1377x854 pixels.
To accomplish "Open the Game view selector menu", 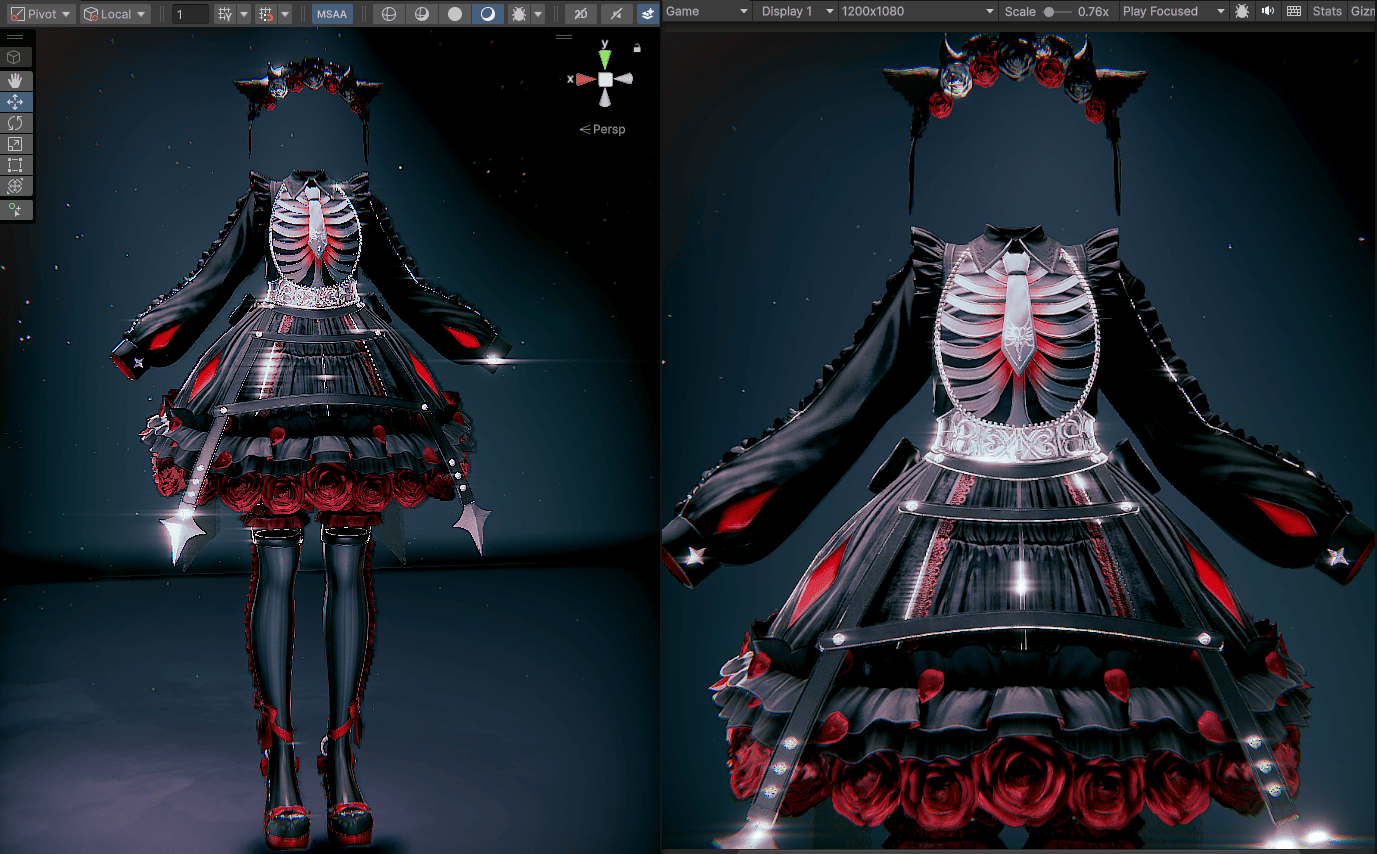I will pyautogui.click(x=706, y=11).
